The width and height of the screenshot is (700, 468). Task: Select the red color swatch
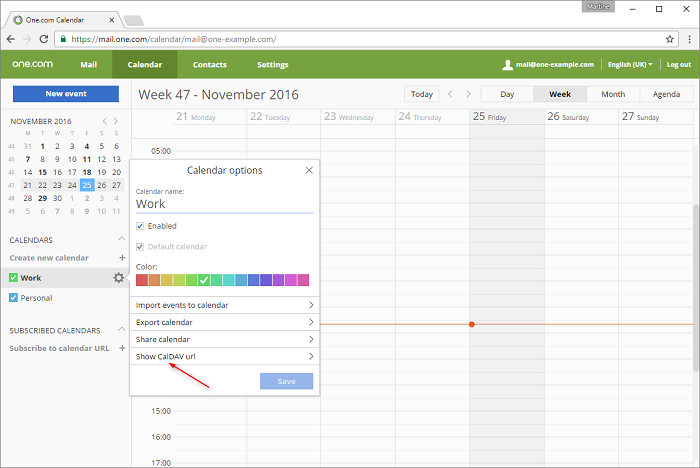(142, 280)
